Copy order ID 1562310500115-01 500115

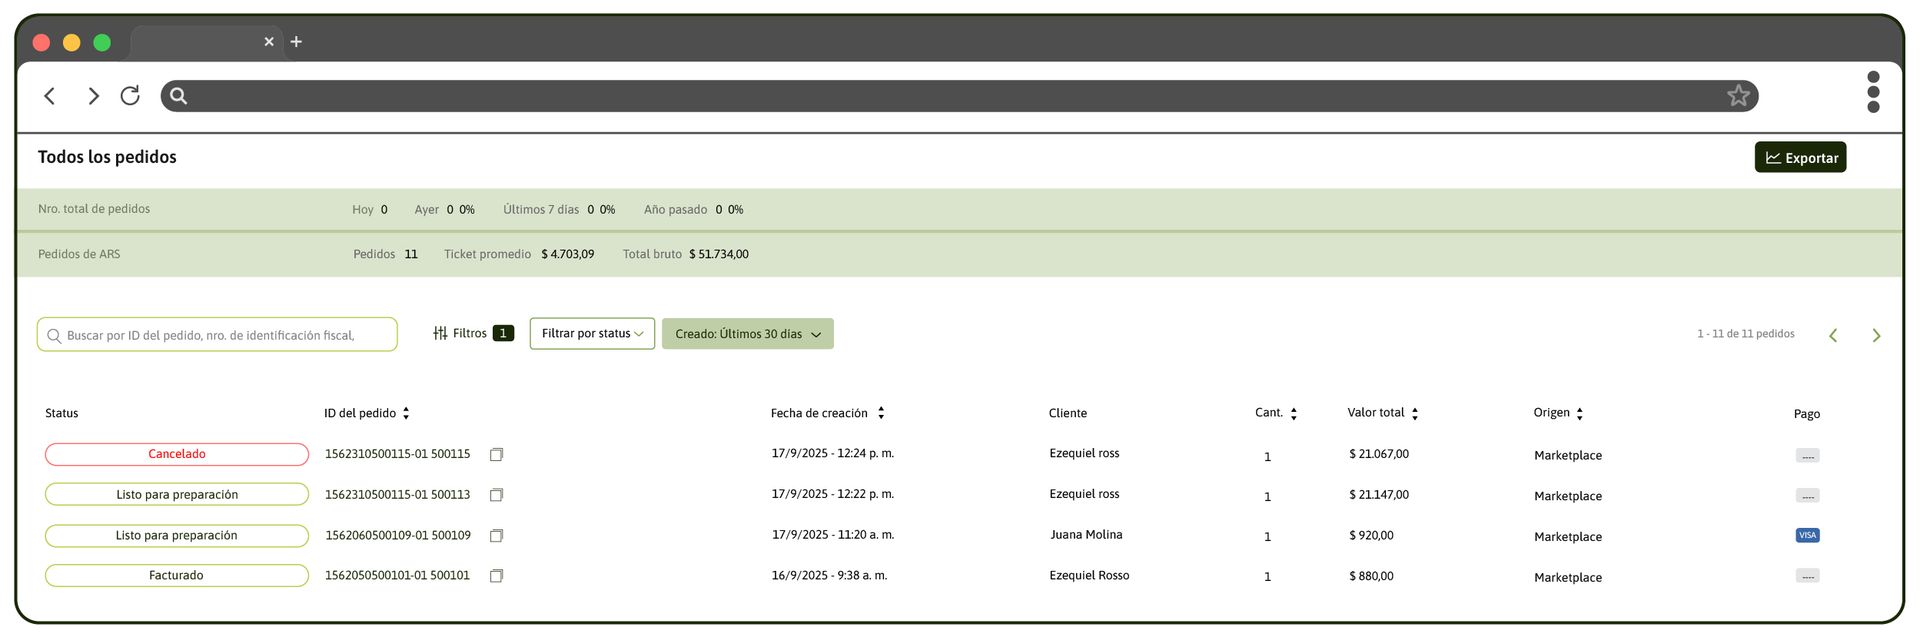[496, 455]
